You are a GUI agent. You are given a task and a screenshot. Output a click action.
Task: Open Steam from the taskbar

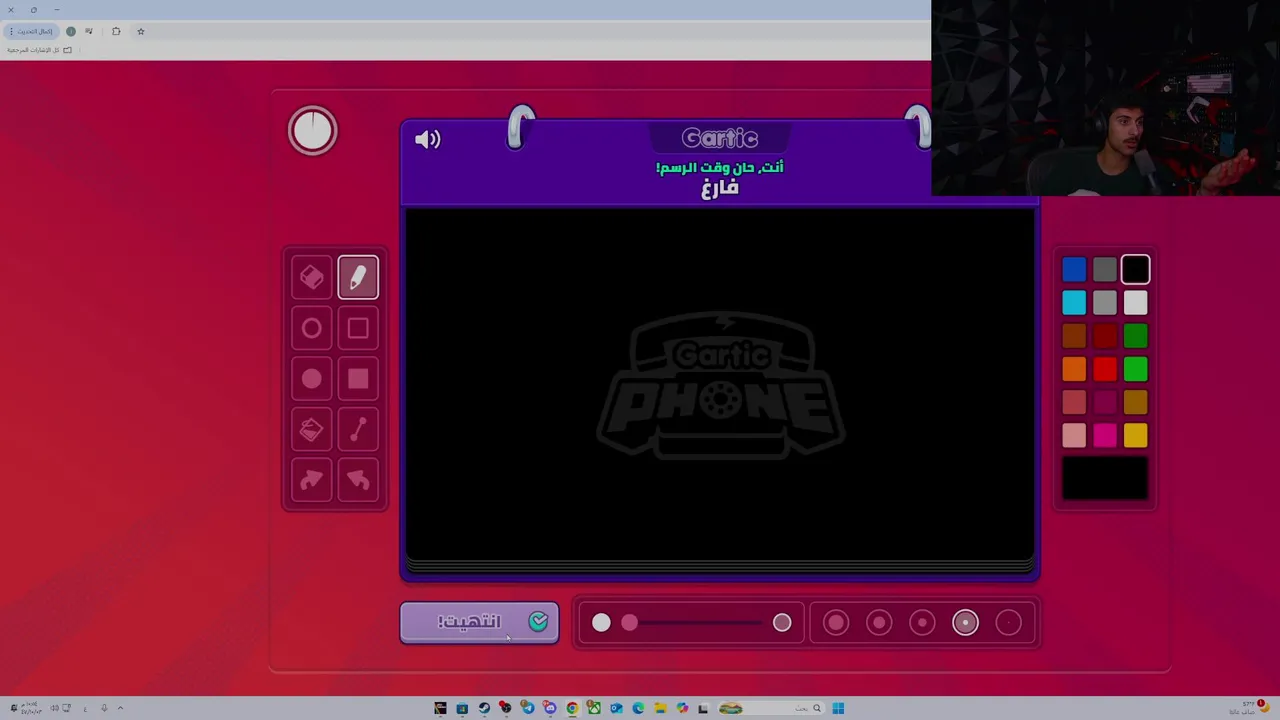click(484, 708)
